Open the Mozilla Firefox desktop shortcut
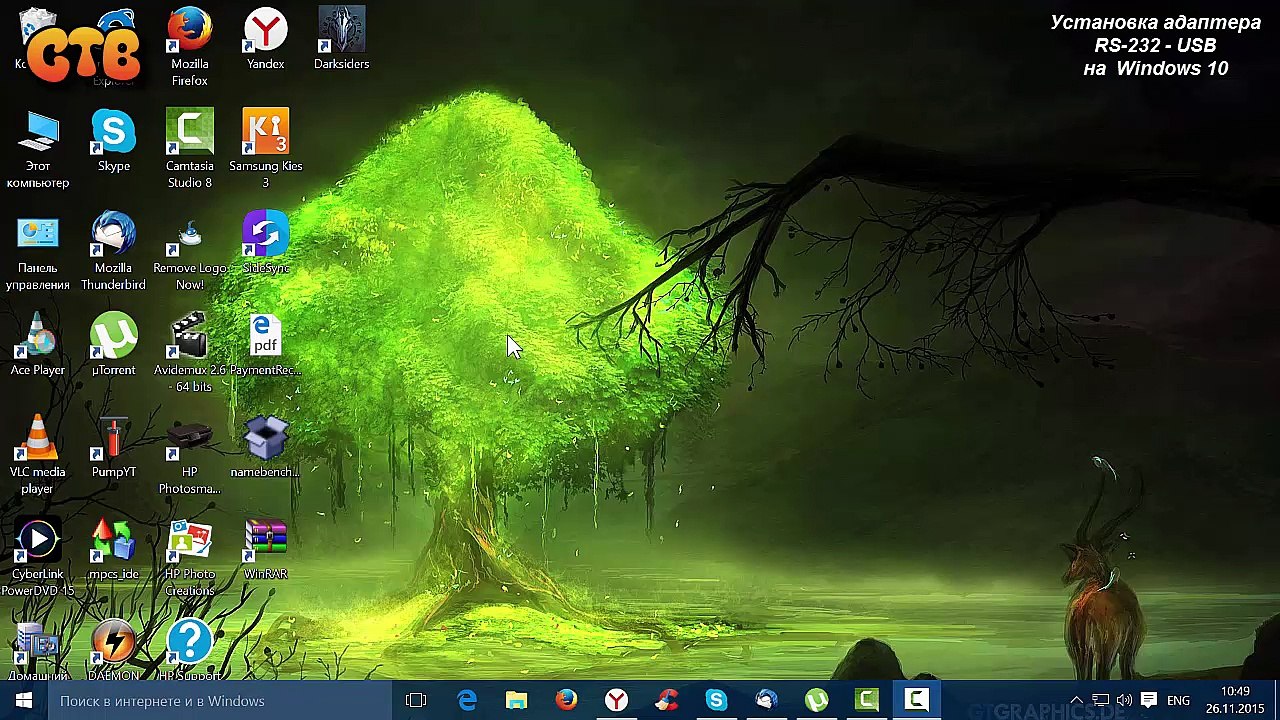 click(x=189, y=47)
